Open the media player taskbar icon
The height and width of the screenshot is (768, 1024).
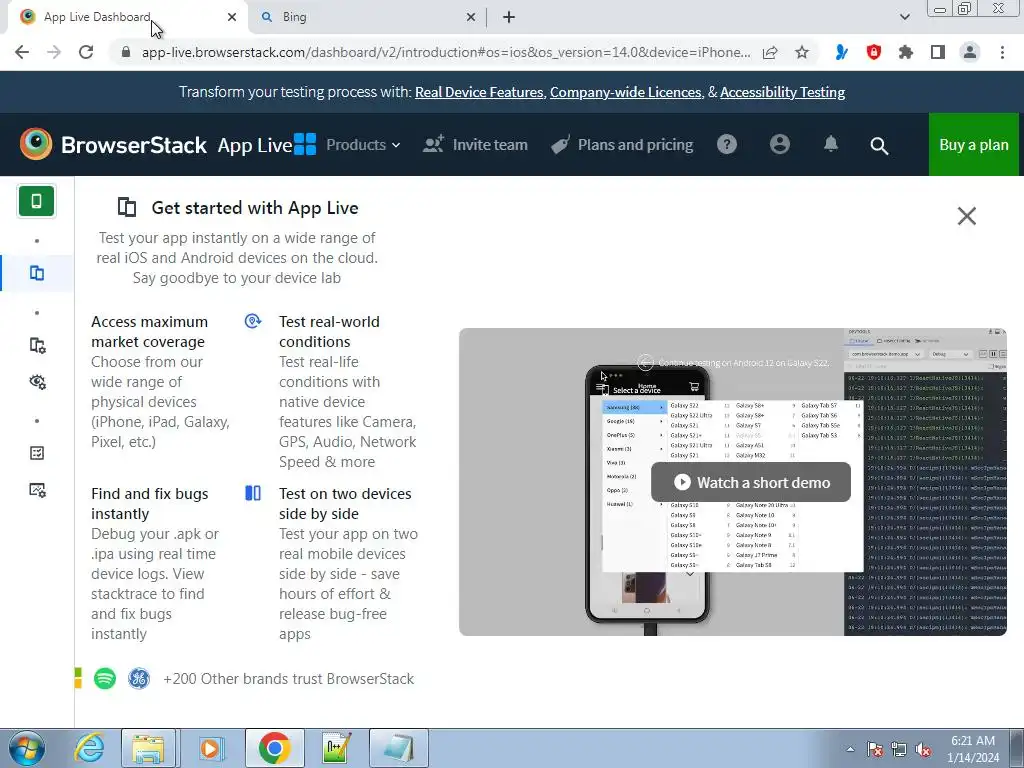[210, 748]
